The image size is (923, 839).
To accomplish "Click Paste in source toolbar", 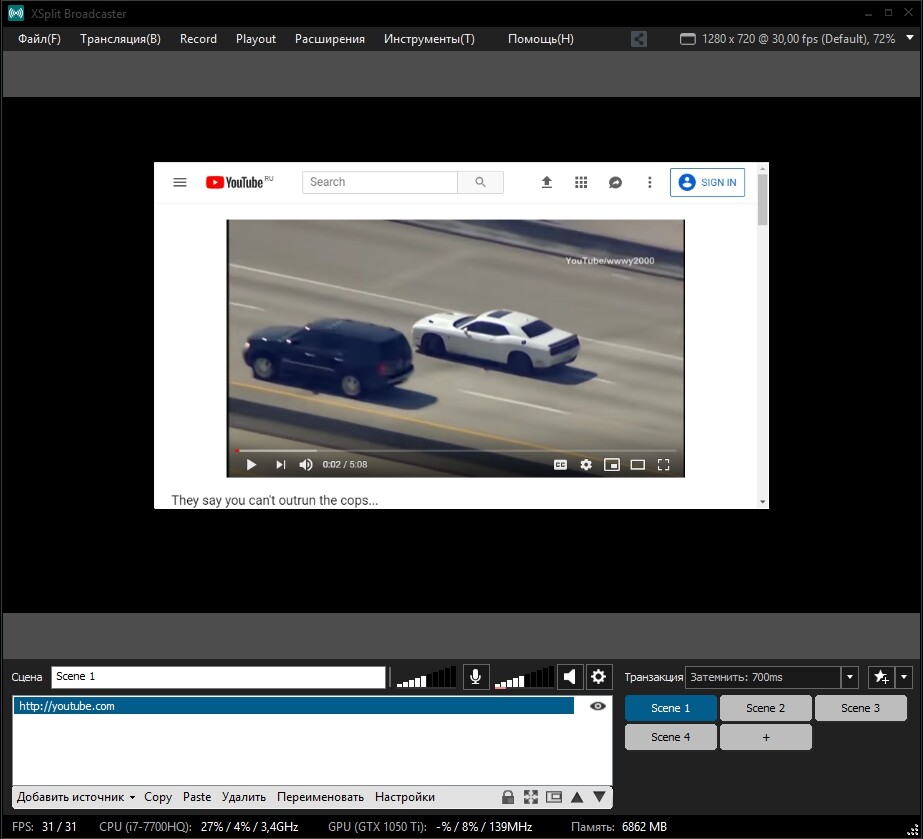I will [x=197, y=797].
